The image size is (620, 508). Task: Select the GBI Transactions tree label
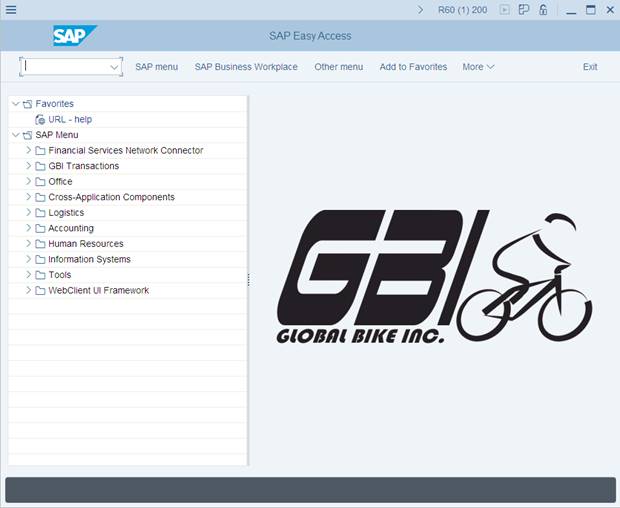coord(83,166)
